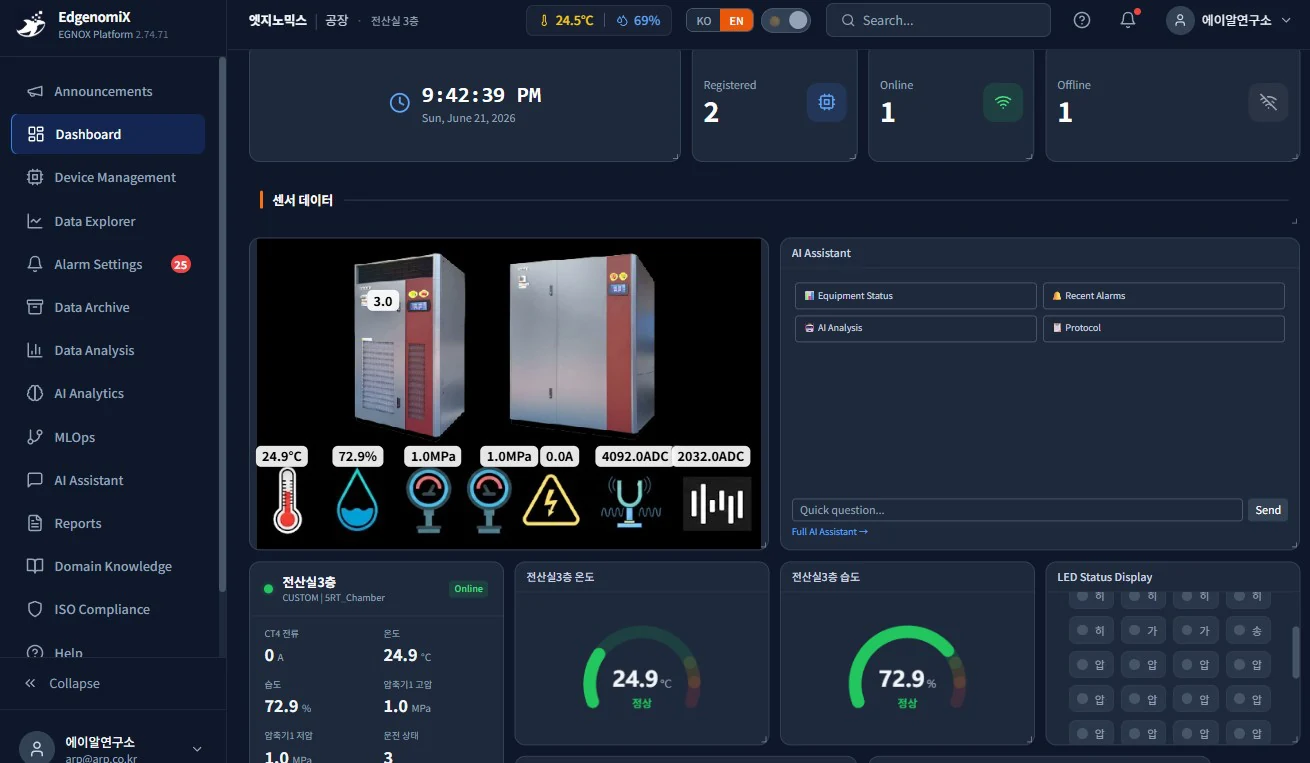Click the Offline wifi-off icon

(x=1269, y=102)
